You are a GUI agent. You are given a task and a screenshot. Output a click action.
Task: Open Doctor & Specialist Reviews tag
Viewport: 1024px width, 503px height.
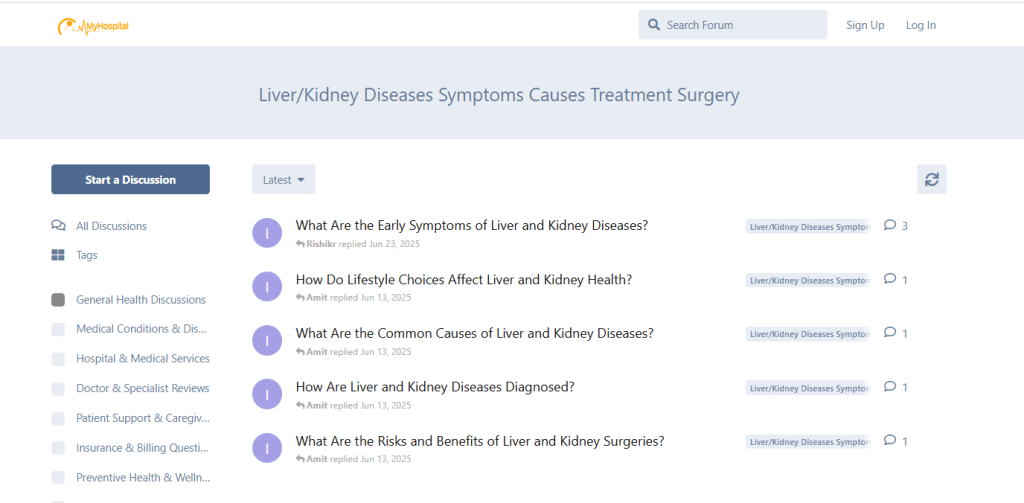coord(142,388)
